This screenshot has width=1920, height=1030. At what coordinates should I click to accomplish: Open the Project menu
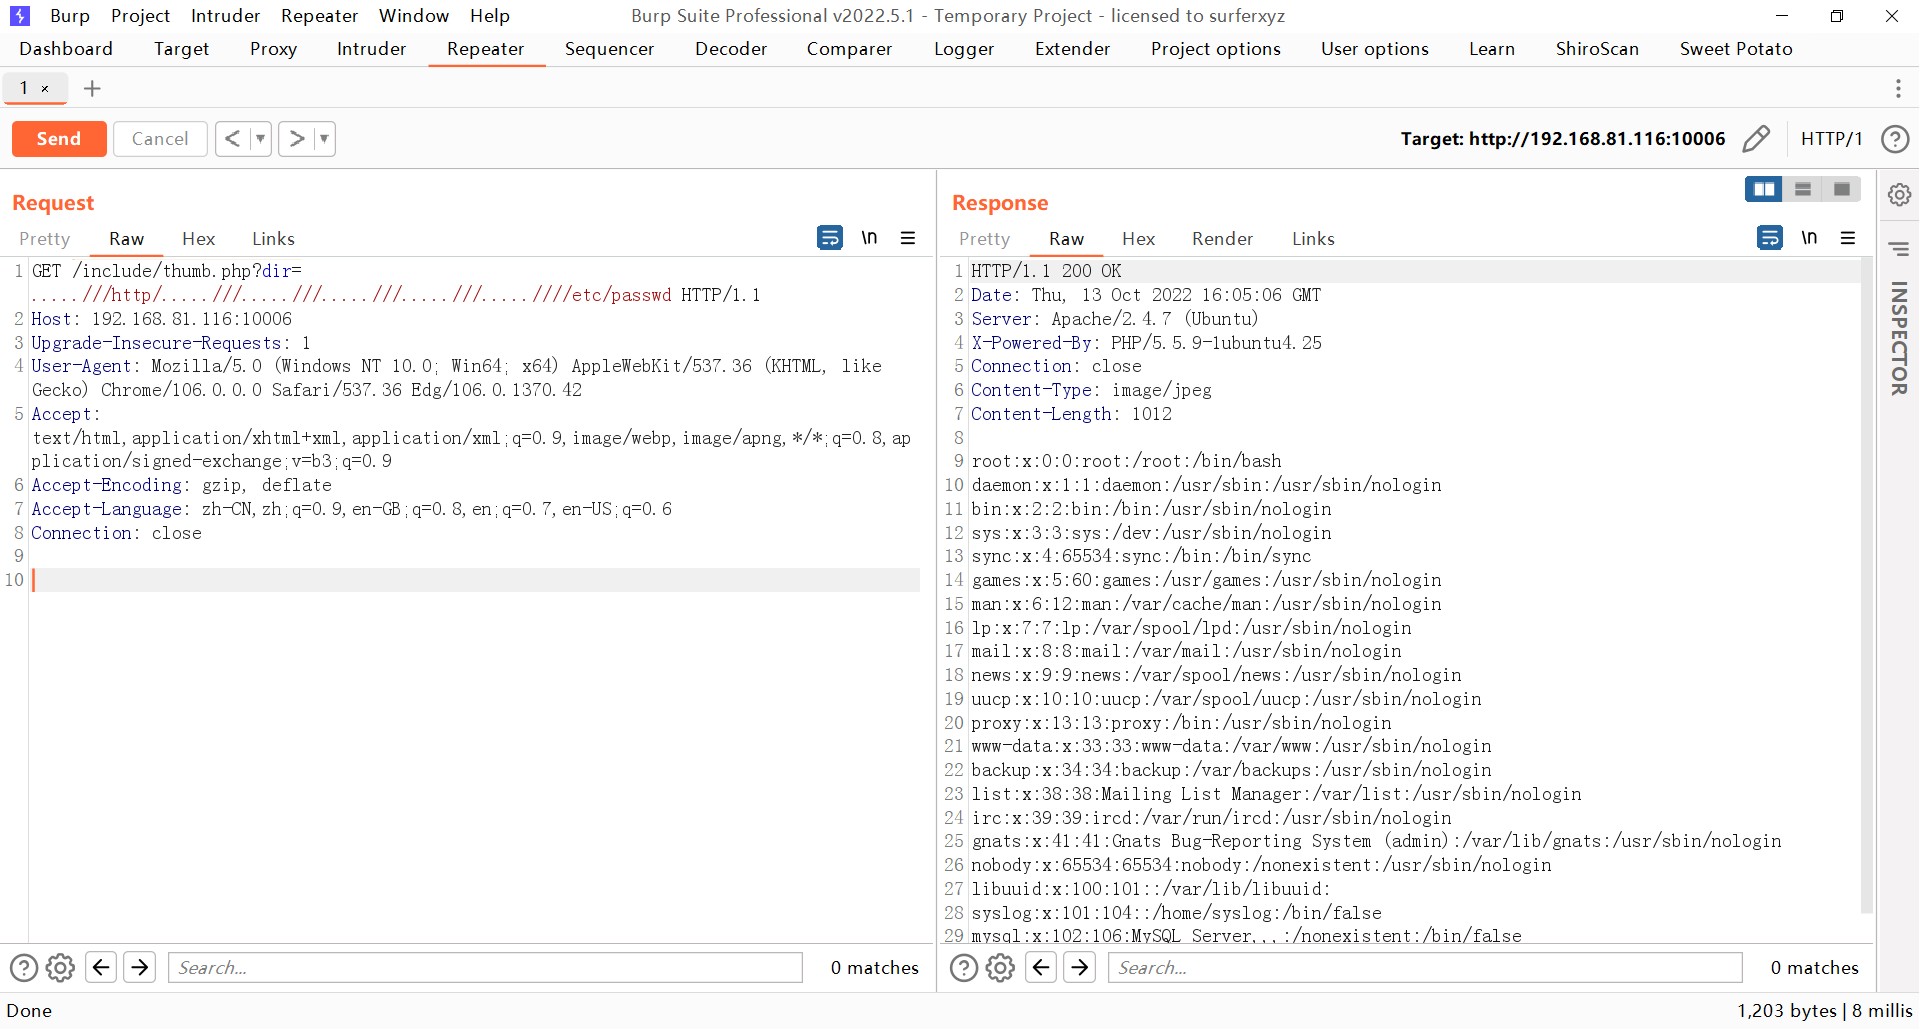point(140,16)
